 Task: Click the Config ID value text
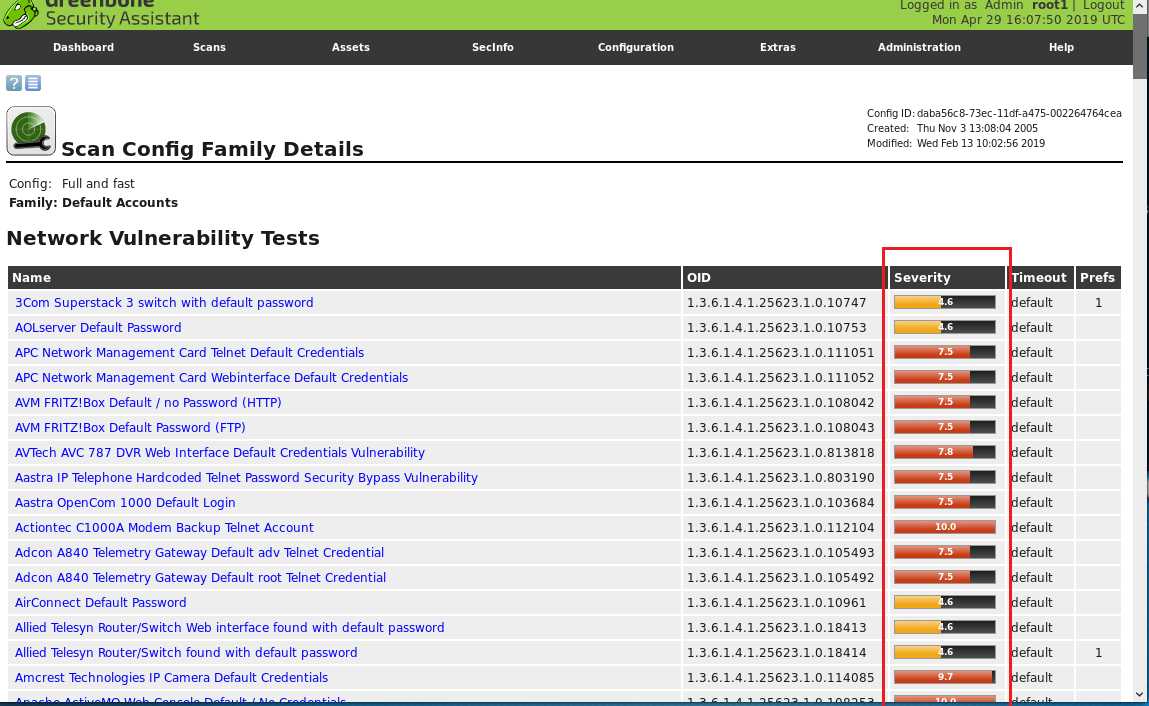pyautogui.click(x=1019, y=113)
